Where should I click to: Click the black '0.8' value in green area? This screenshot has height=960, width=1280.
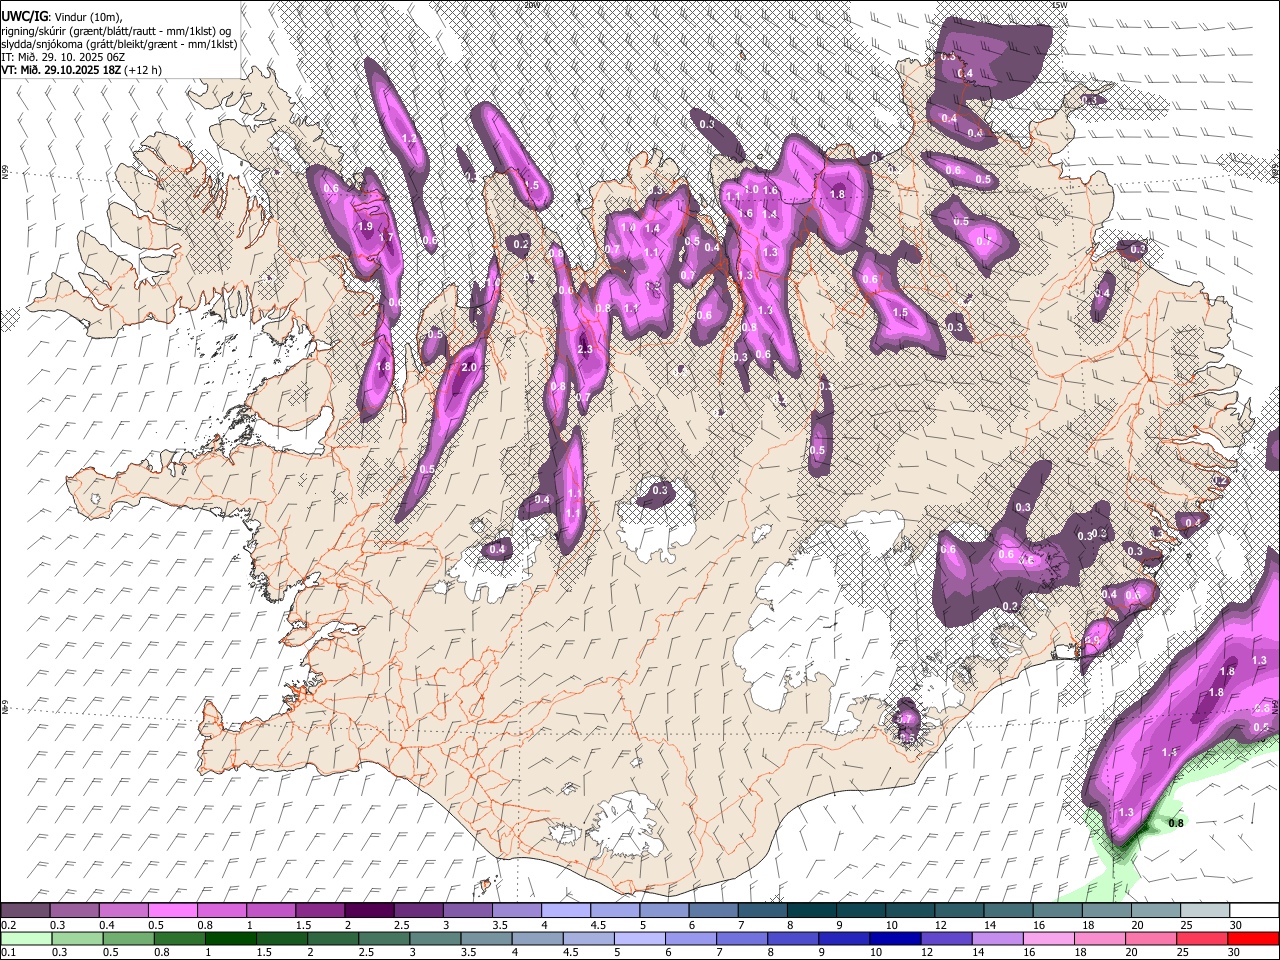(1176, 823)
